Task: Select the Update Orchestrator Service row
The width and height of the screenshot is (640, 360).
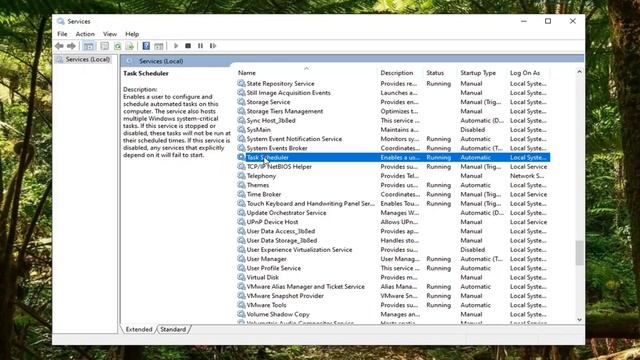Action: (393, 213)
